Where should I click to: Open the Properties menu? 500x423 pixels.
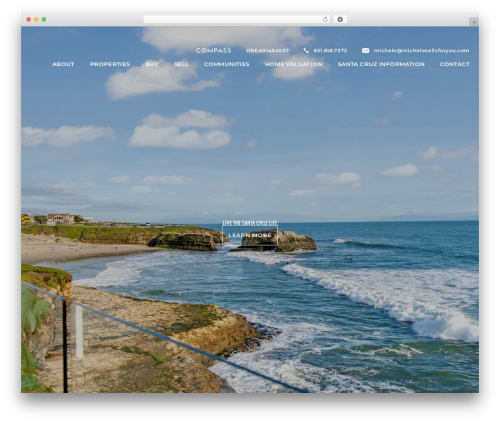click(x=110, y=64)
